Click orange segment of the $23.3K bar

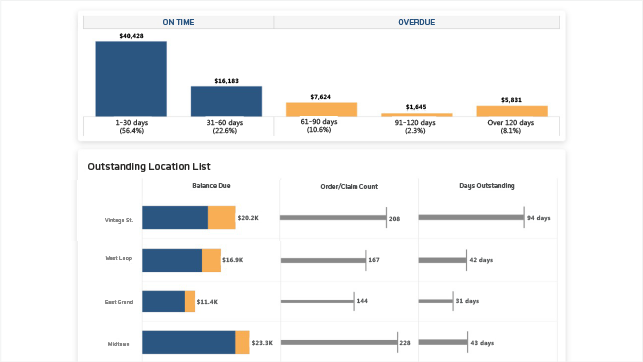242,342
